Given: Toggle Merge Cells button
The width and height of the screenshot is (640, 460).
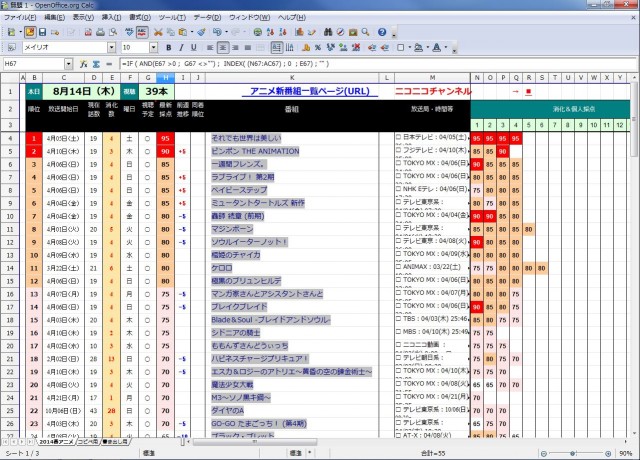Looking at the screenshot, I should point(260,48).
